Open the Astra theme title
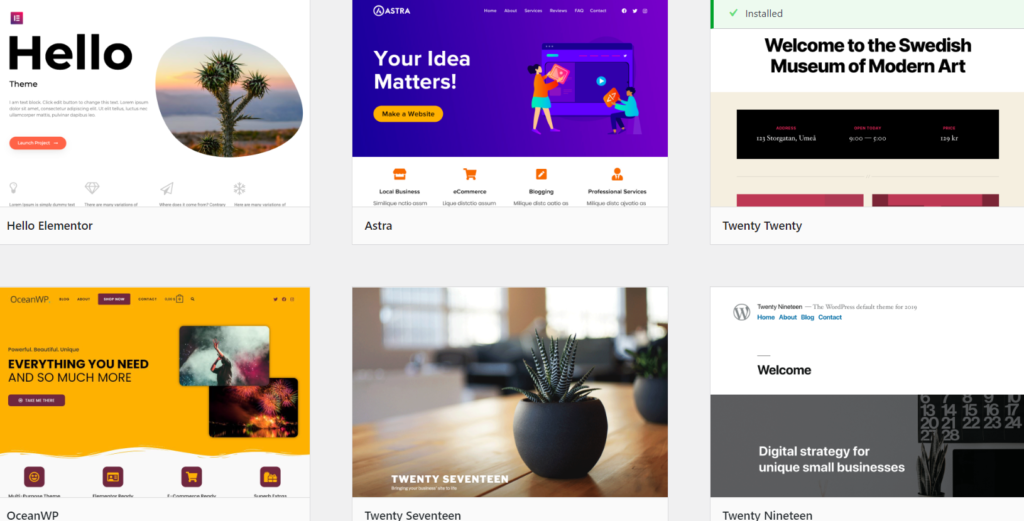This screenshot has width=1024, height=521. pyautogui.click(x=378, y=226)
